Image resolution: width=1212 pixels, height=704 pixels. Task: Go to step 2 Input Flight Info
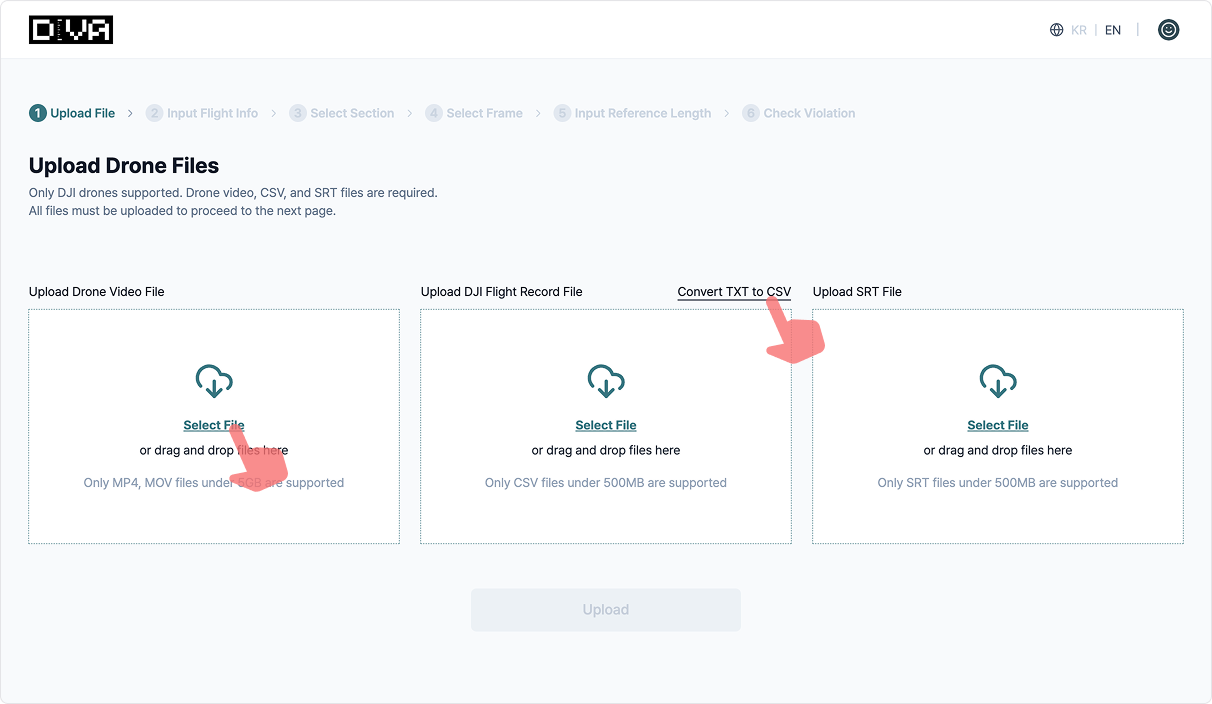[x=202, y=113]
